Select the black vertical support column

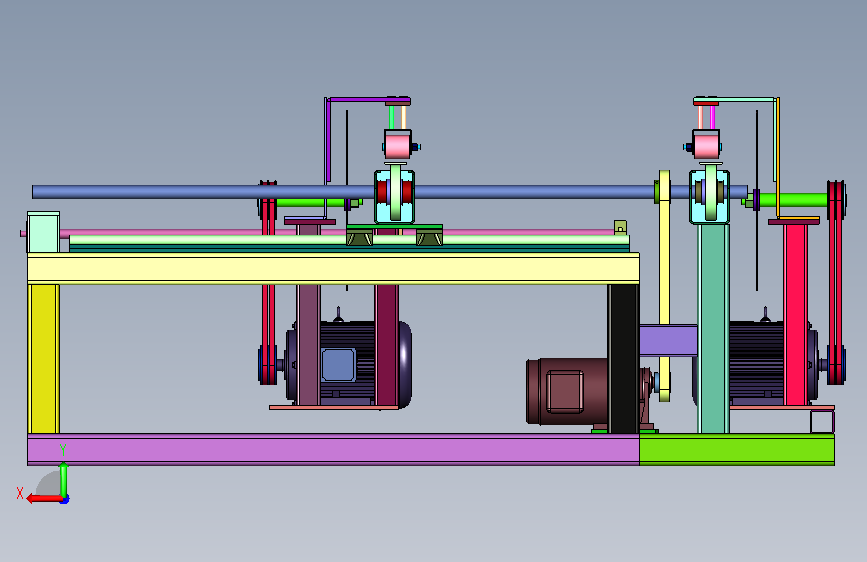tap(623, 359)
